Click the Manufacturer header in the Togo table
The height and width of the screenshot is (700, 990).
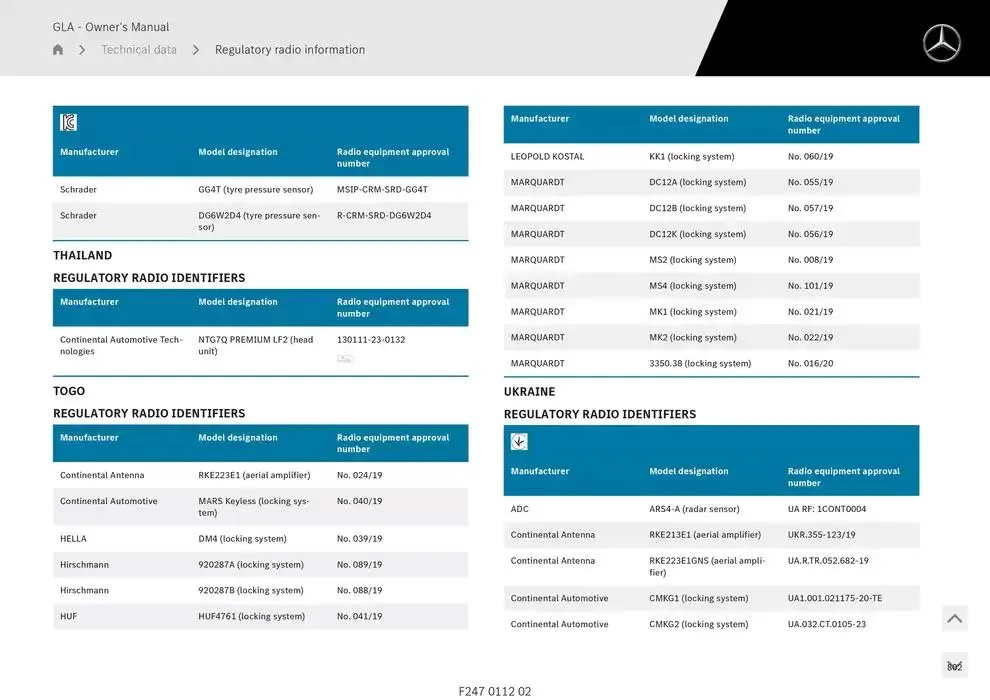[89, 438]
